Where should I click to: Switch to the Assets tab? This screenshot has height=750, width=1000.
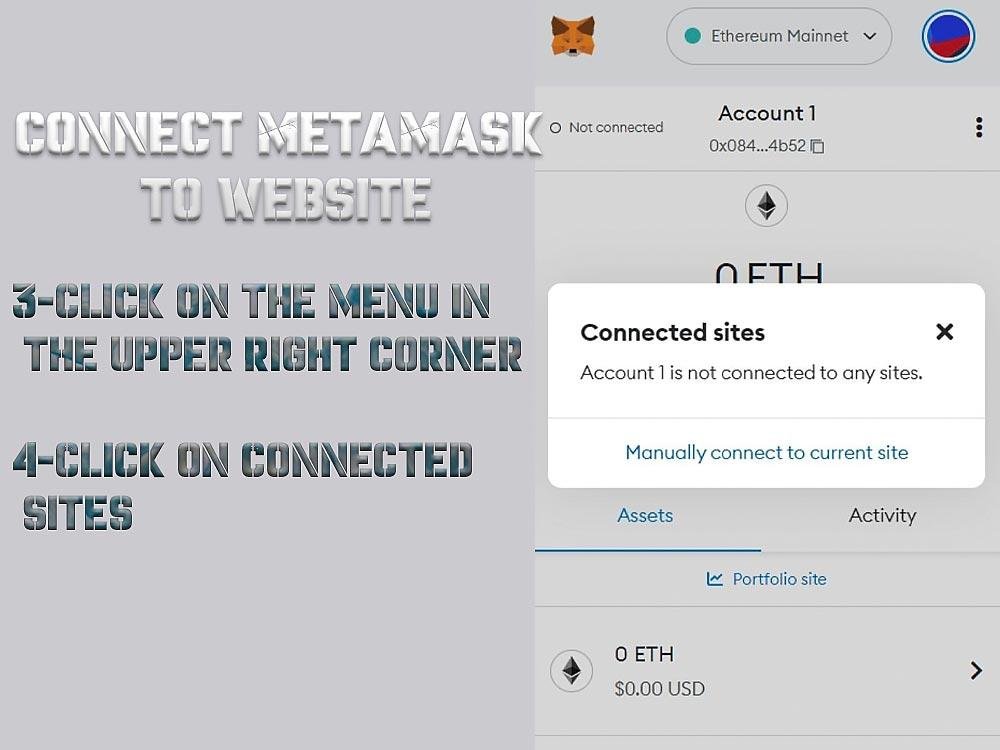645,515
